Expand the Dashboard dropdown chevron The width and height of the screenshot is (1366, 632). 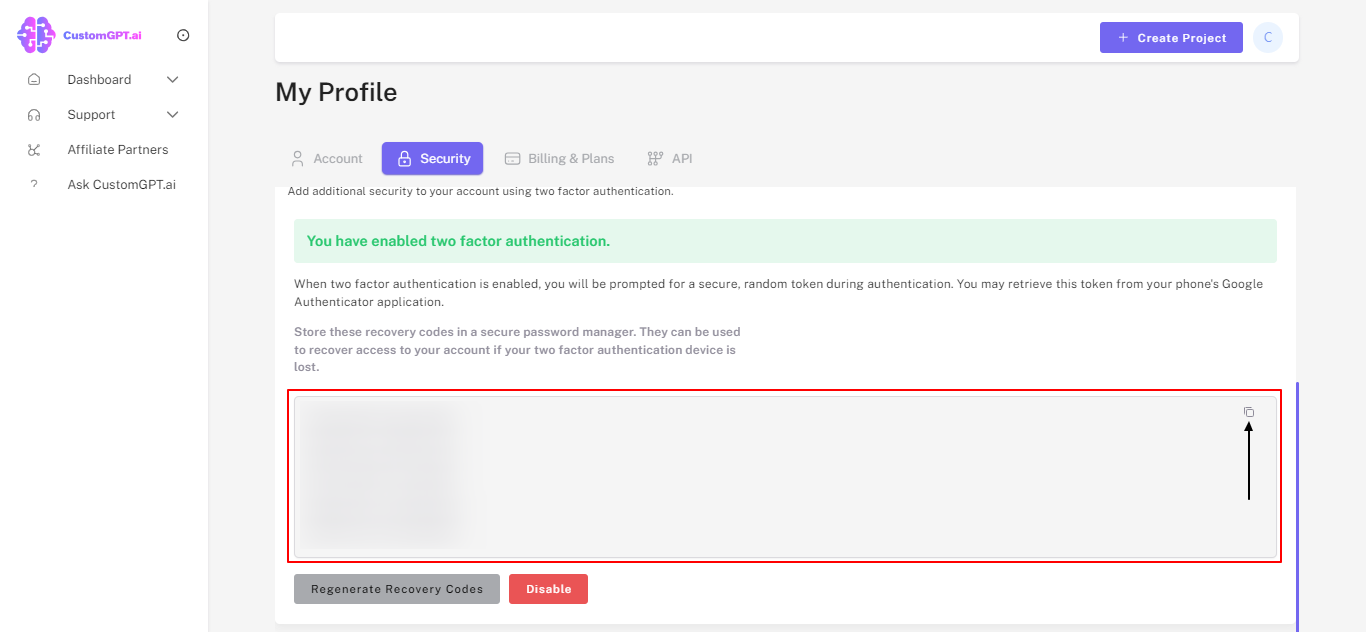pos(172,78)
